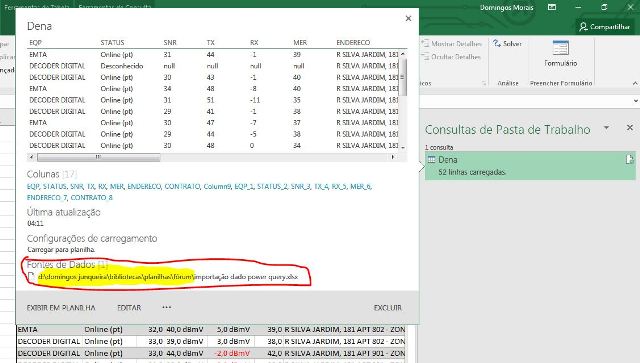Click the preview's left scroll arrow

click(31, 157)
